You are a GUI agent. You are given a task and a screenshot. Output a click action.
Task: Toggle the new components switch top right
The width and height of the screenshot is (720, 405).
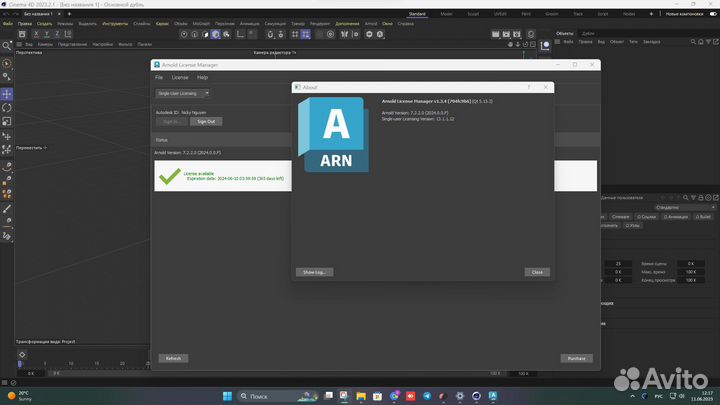[713, 14]
